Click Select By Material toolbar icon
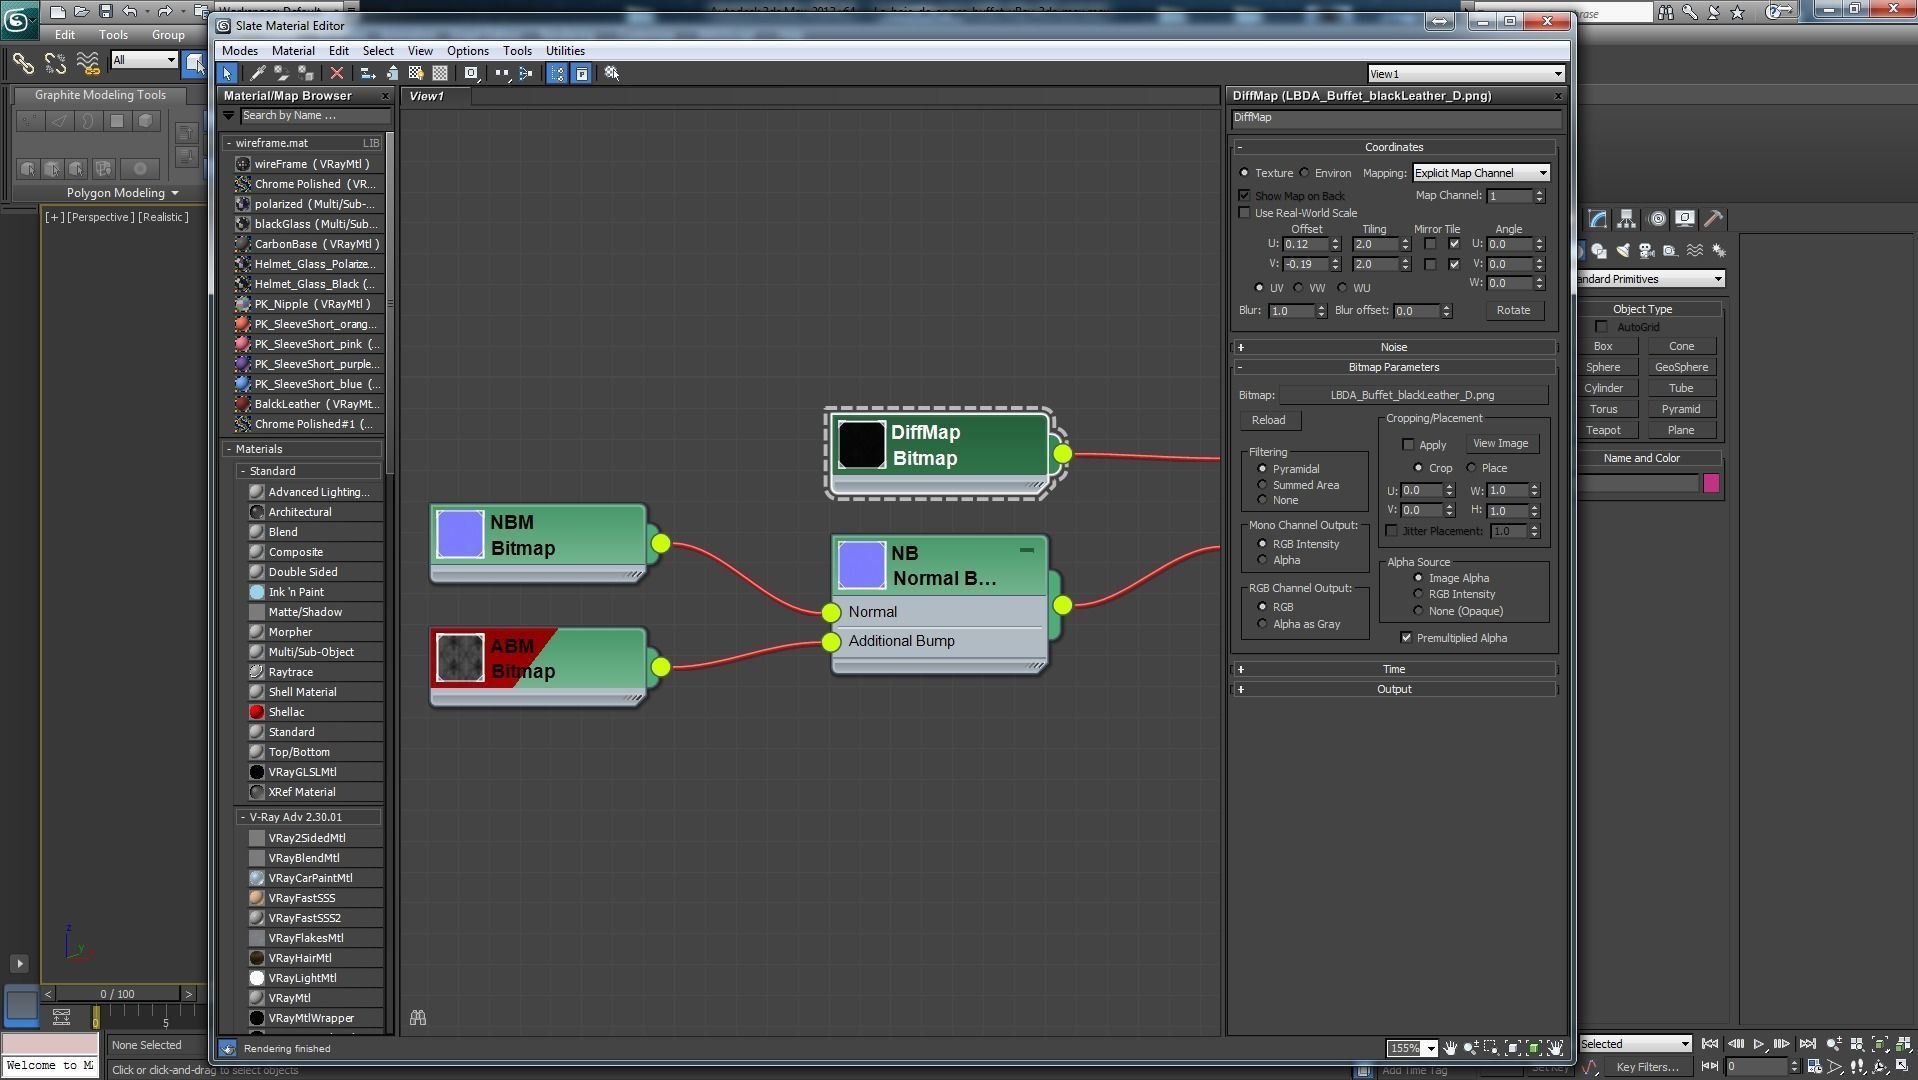This screenshot has width=1918, height=1080. pyautogui.click(x=612, y=73)
